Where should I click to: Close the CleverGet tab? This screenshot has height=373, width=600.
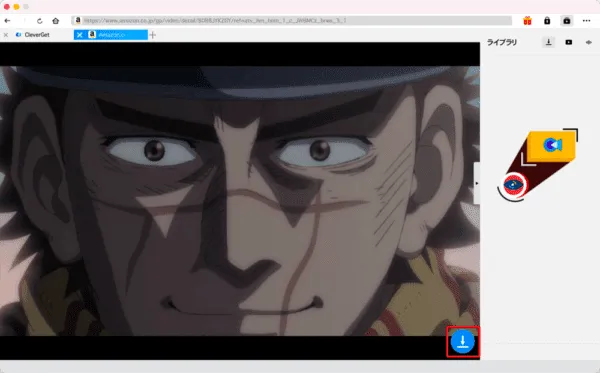point(6,35)
